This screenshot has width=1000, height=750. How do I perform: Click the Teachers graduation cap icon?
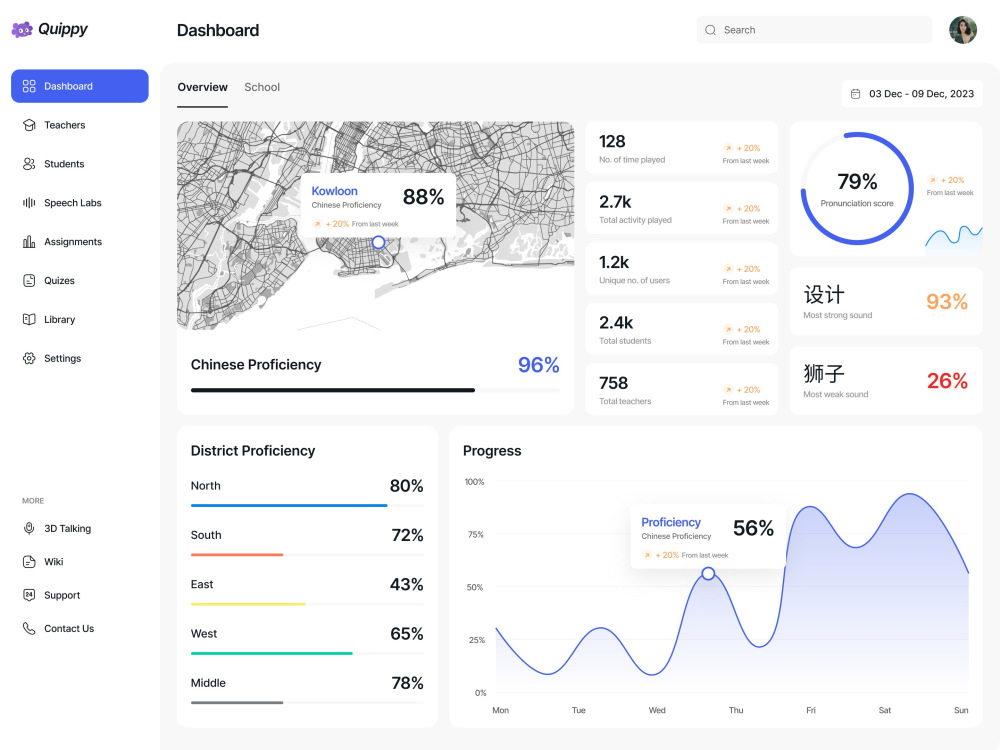[x=29, y=125]
